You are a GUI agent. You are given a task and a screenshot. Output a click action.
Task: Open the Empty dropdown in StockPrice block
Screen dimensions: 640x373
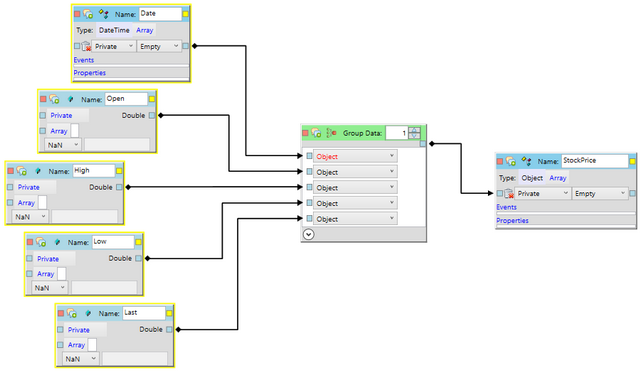point(600,193)
